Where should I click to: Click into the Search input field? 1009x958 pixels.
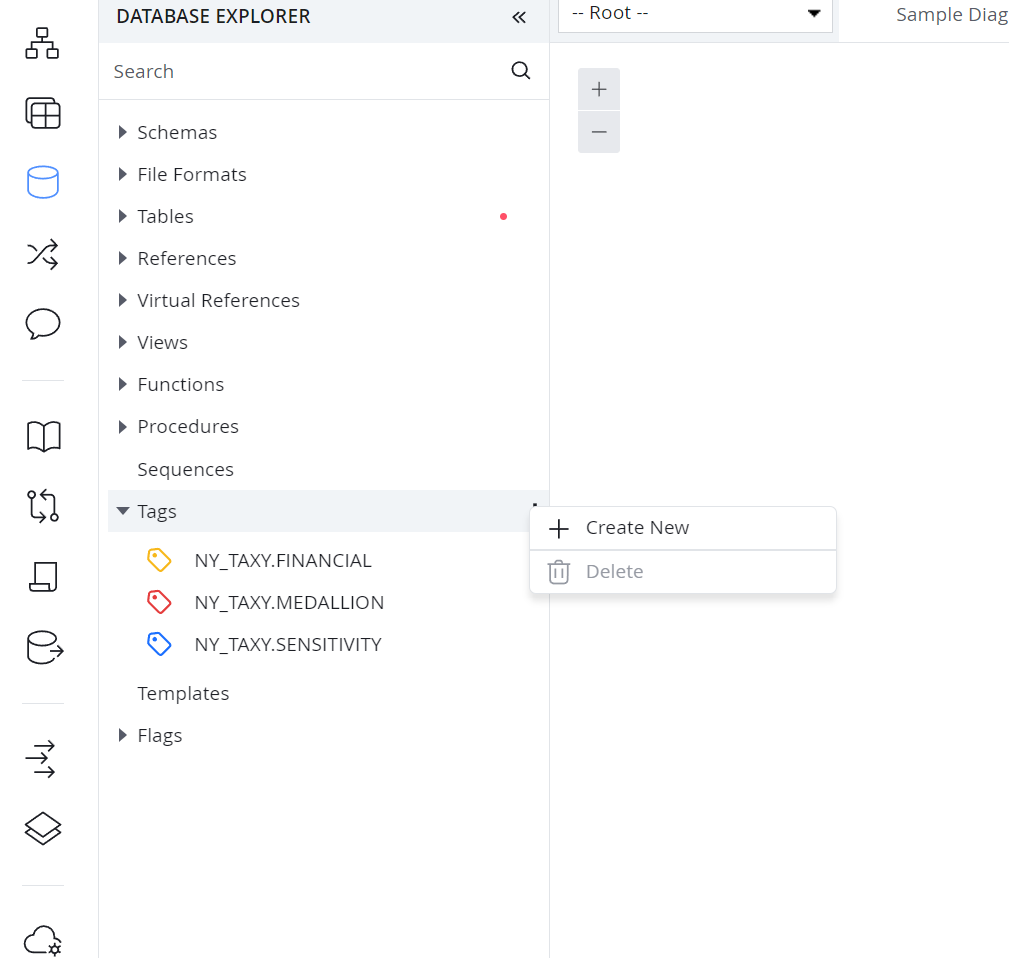click(300, 71)
